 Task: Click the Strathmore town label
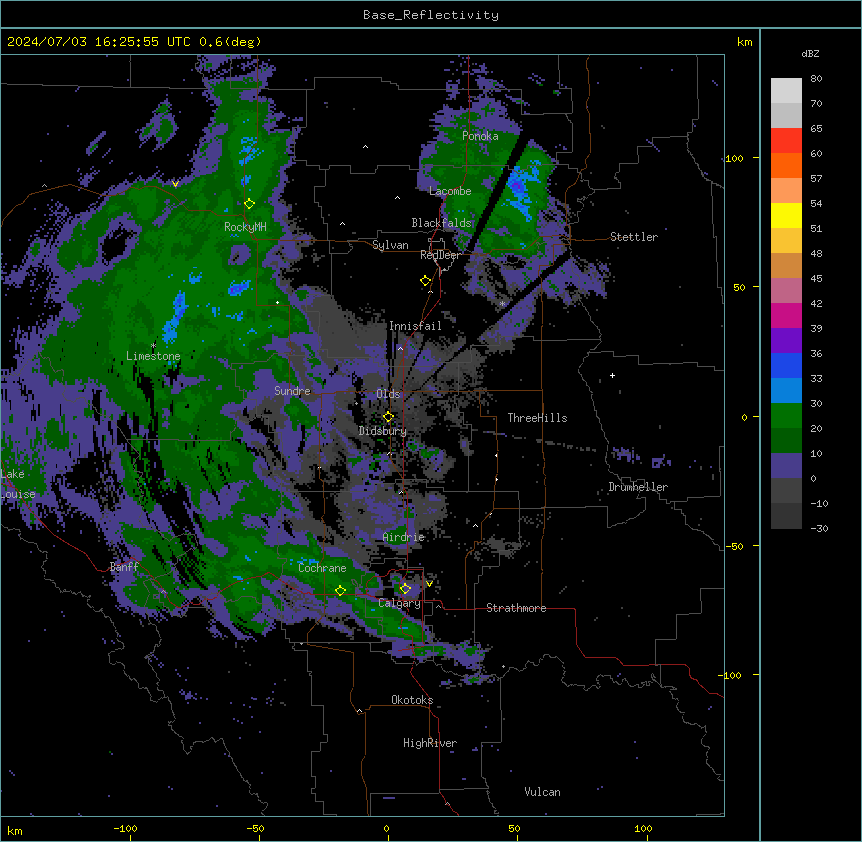tap(516, 608)
